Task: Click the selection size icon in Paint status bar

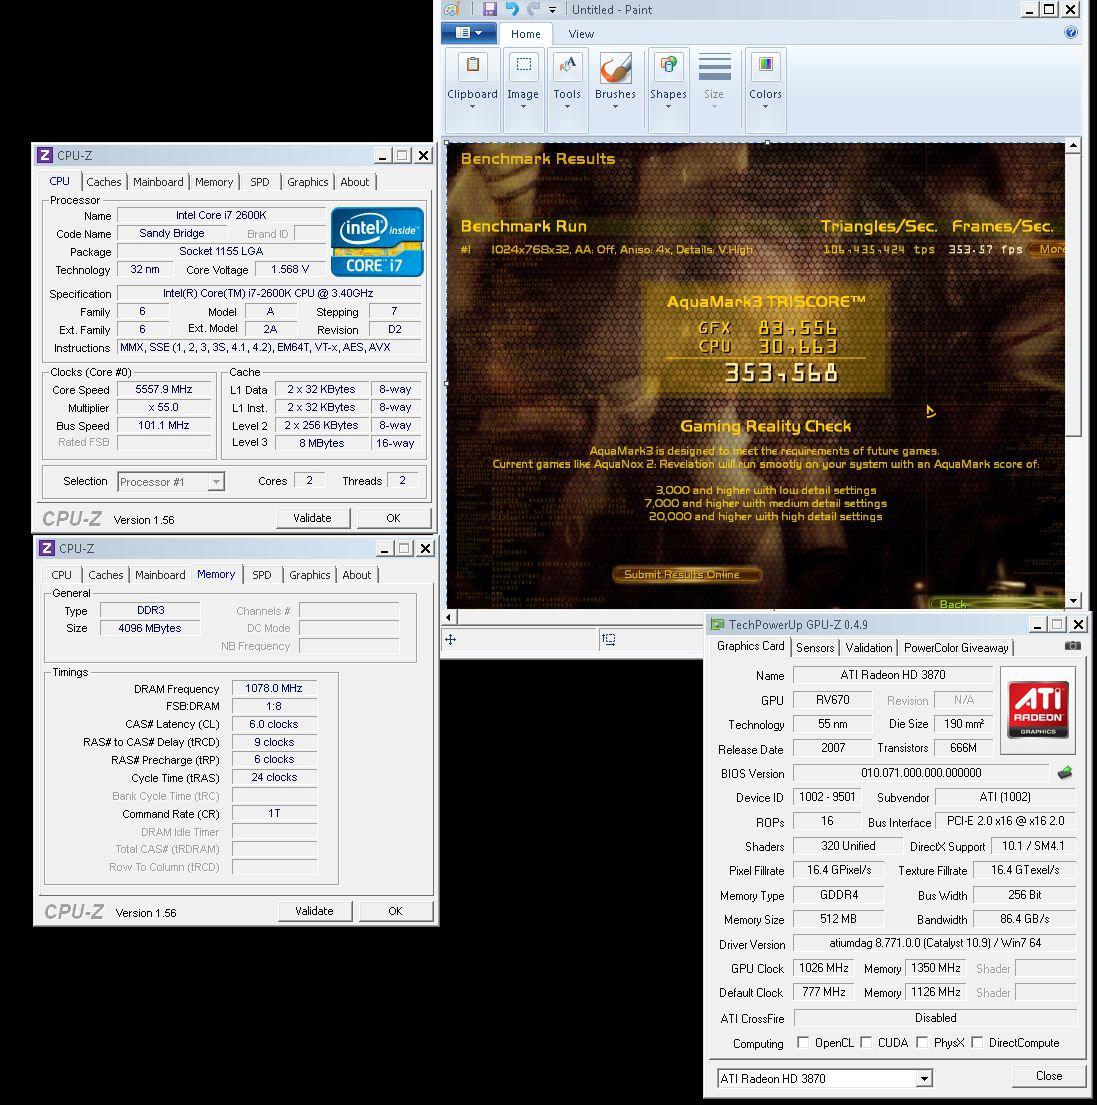Action: pyautogui.click(x=609, y=640)
